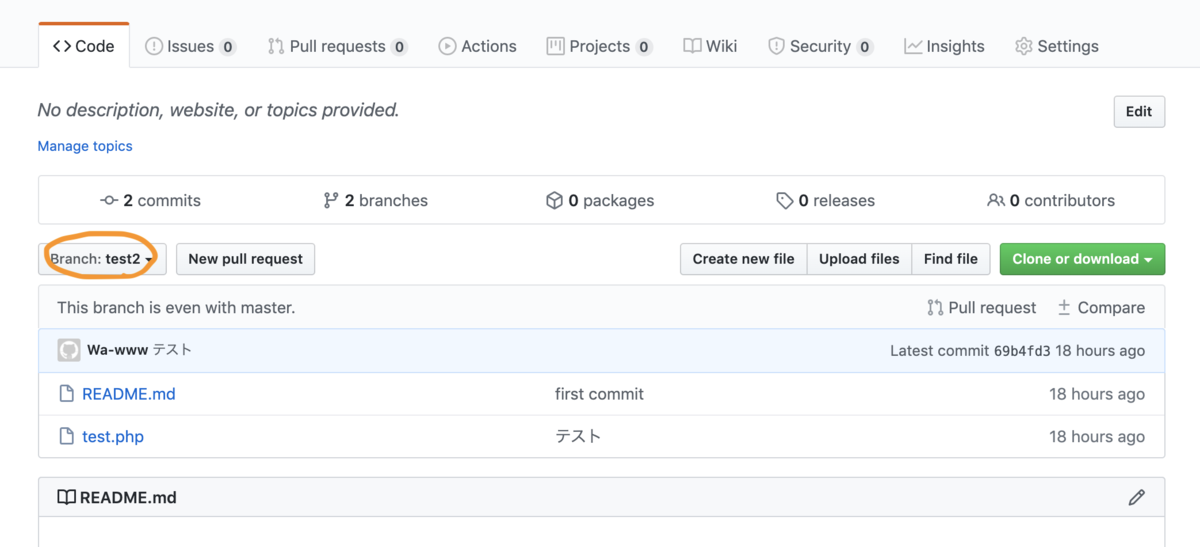
Task: Click the test.php file icon
Action: (66, 436)
